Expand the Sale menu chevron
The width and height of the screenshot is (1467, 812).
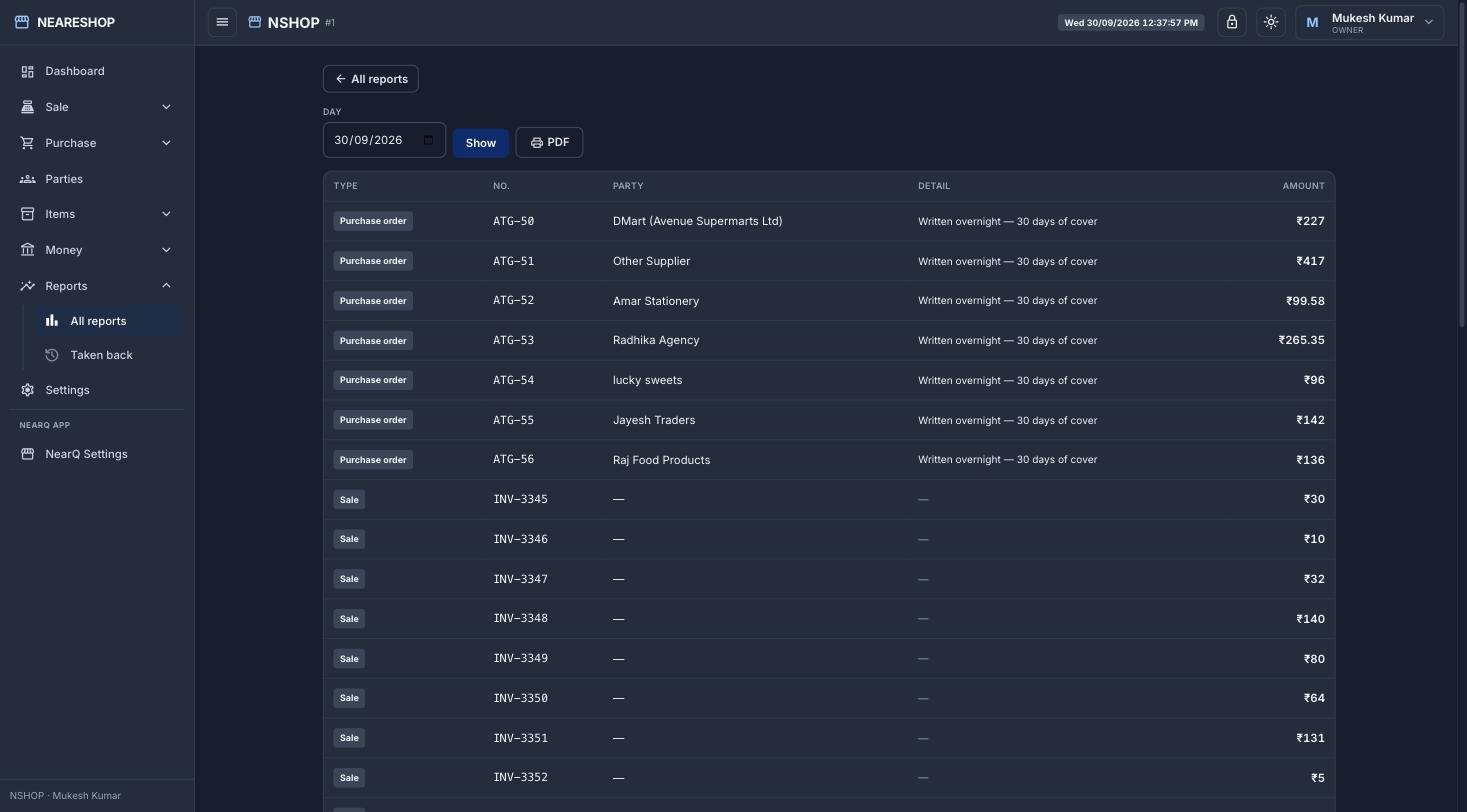pos(166,107)
